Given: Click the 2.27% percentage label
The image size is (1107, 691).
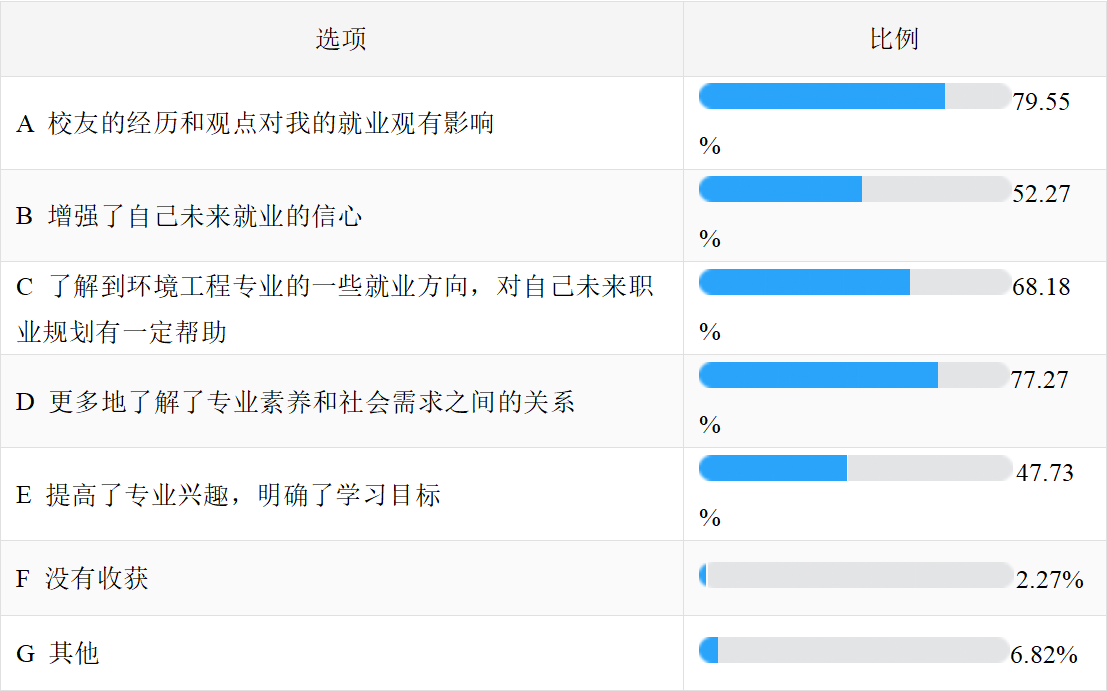Looking at the screenshot, I should pos(1050,579).
